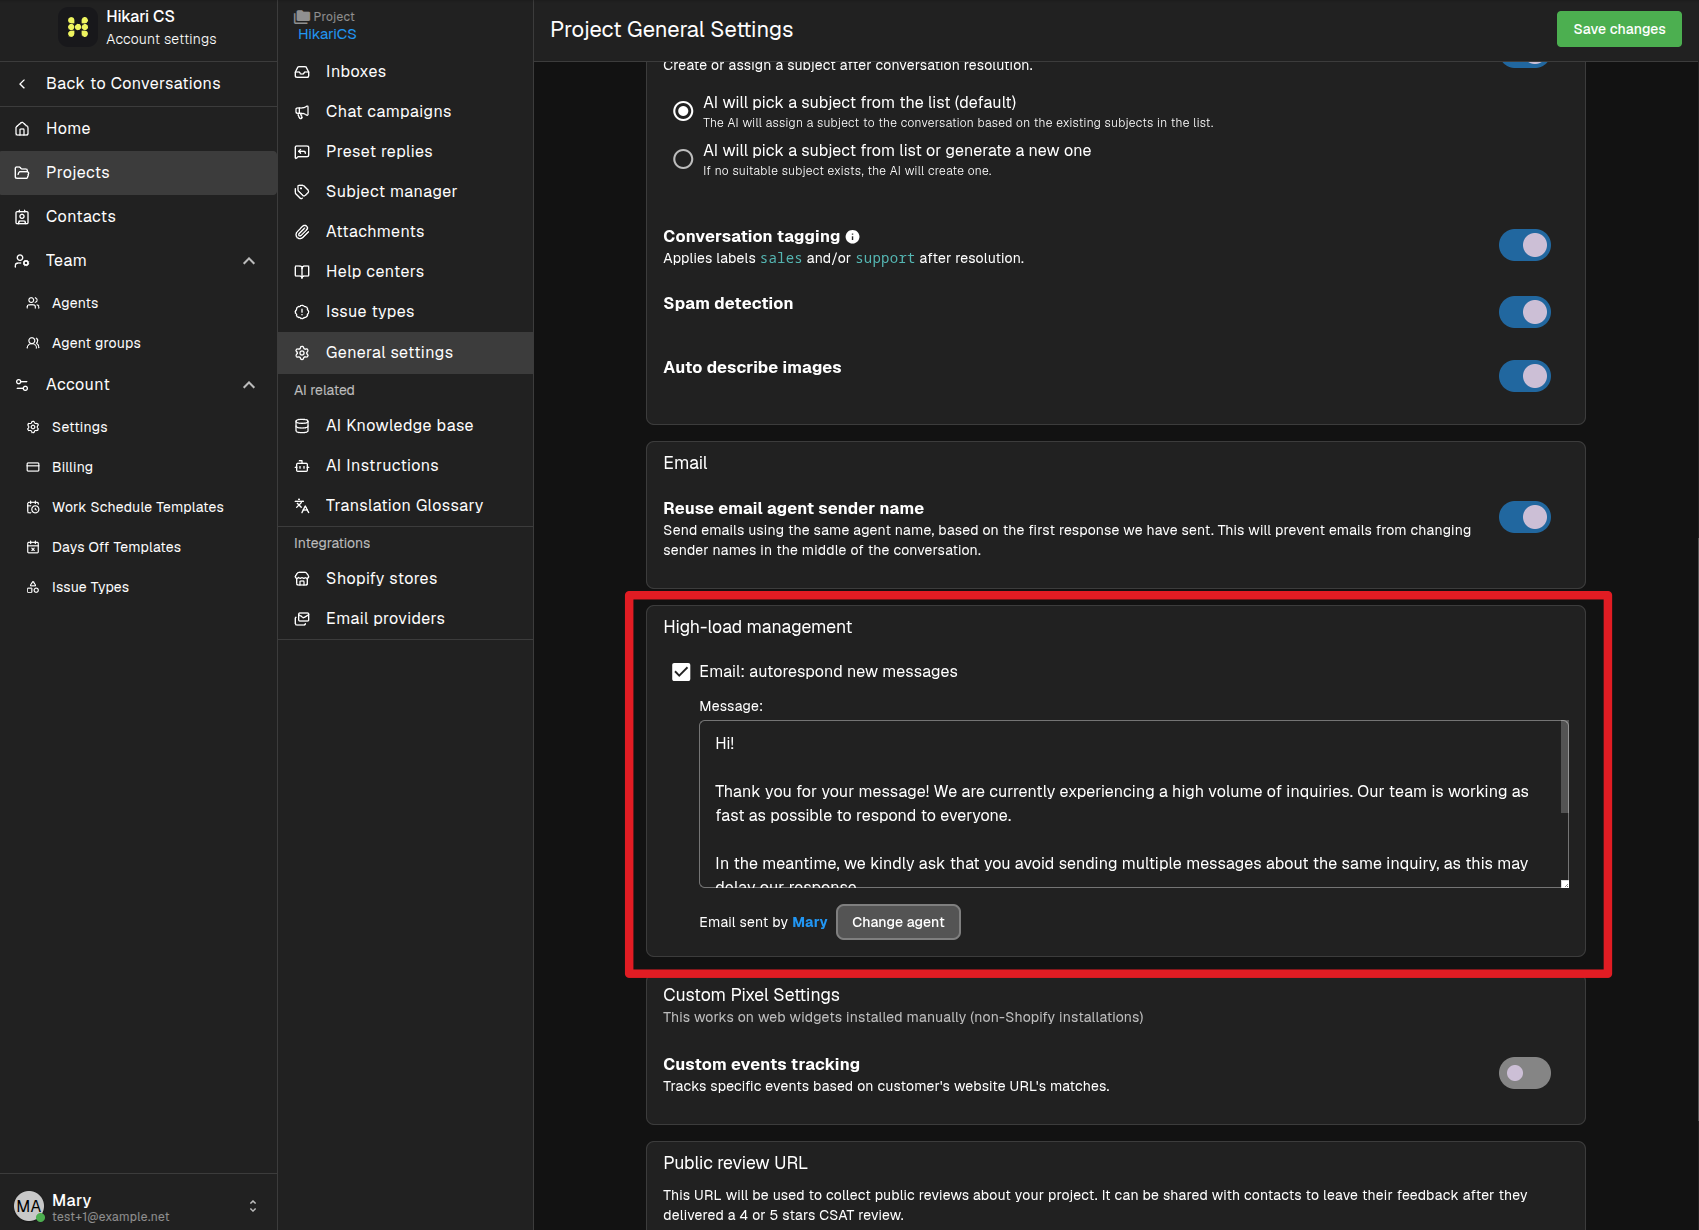Click the Conversation tagging info icon

click(x=853, y=237)
